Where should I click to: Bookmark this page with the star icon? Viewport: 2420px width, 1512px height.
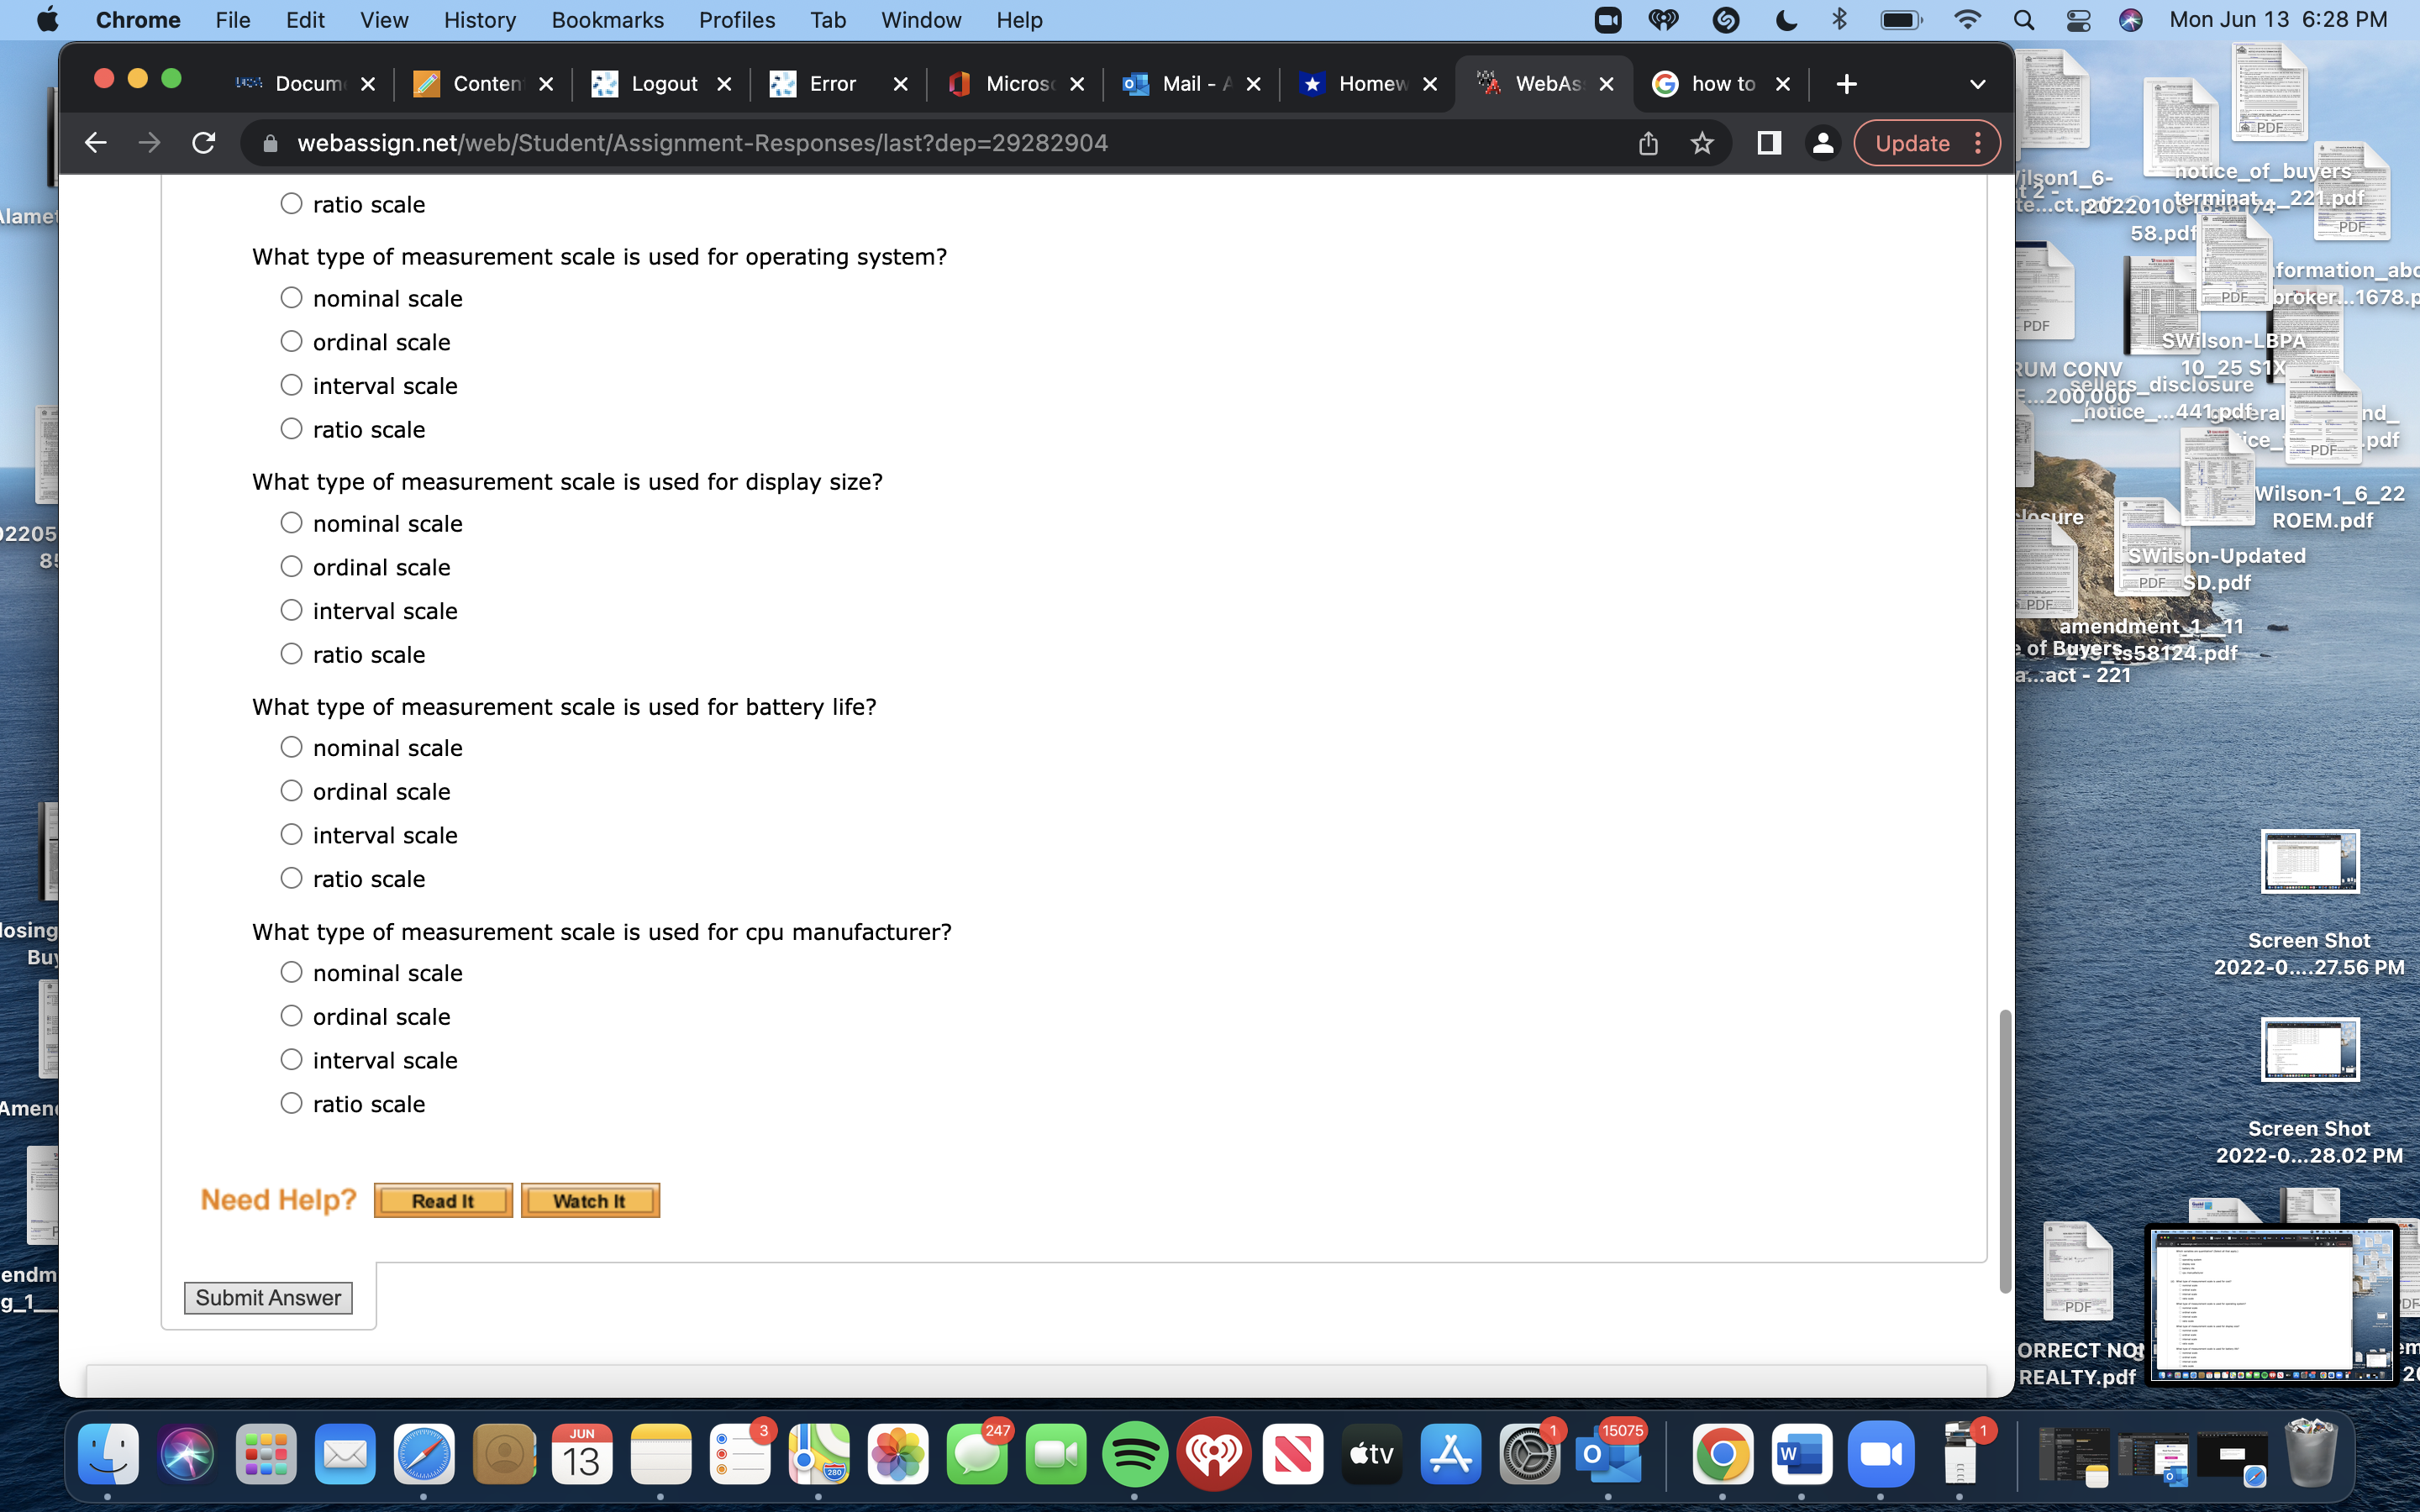[x=1702, y=142]
